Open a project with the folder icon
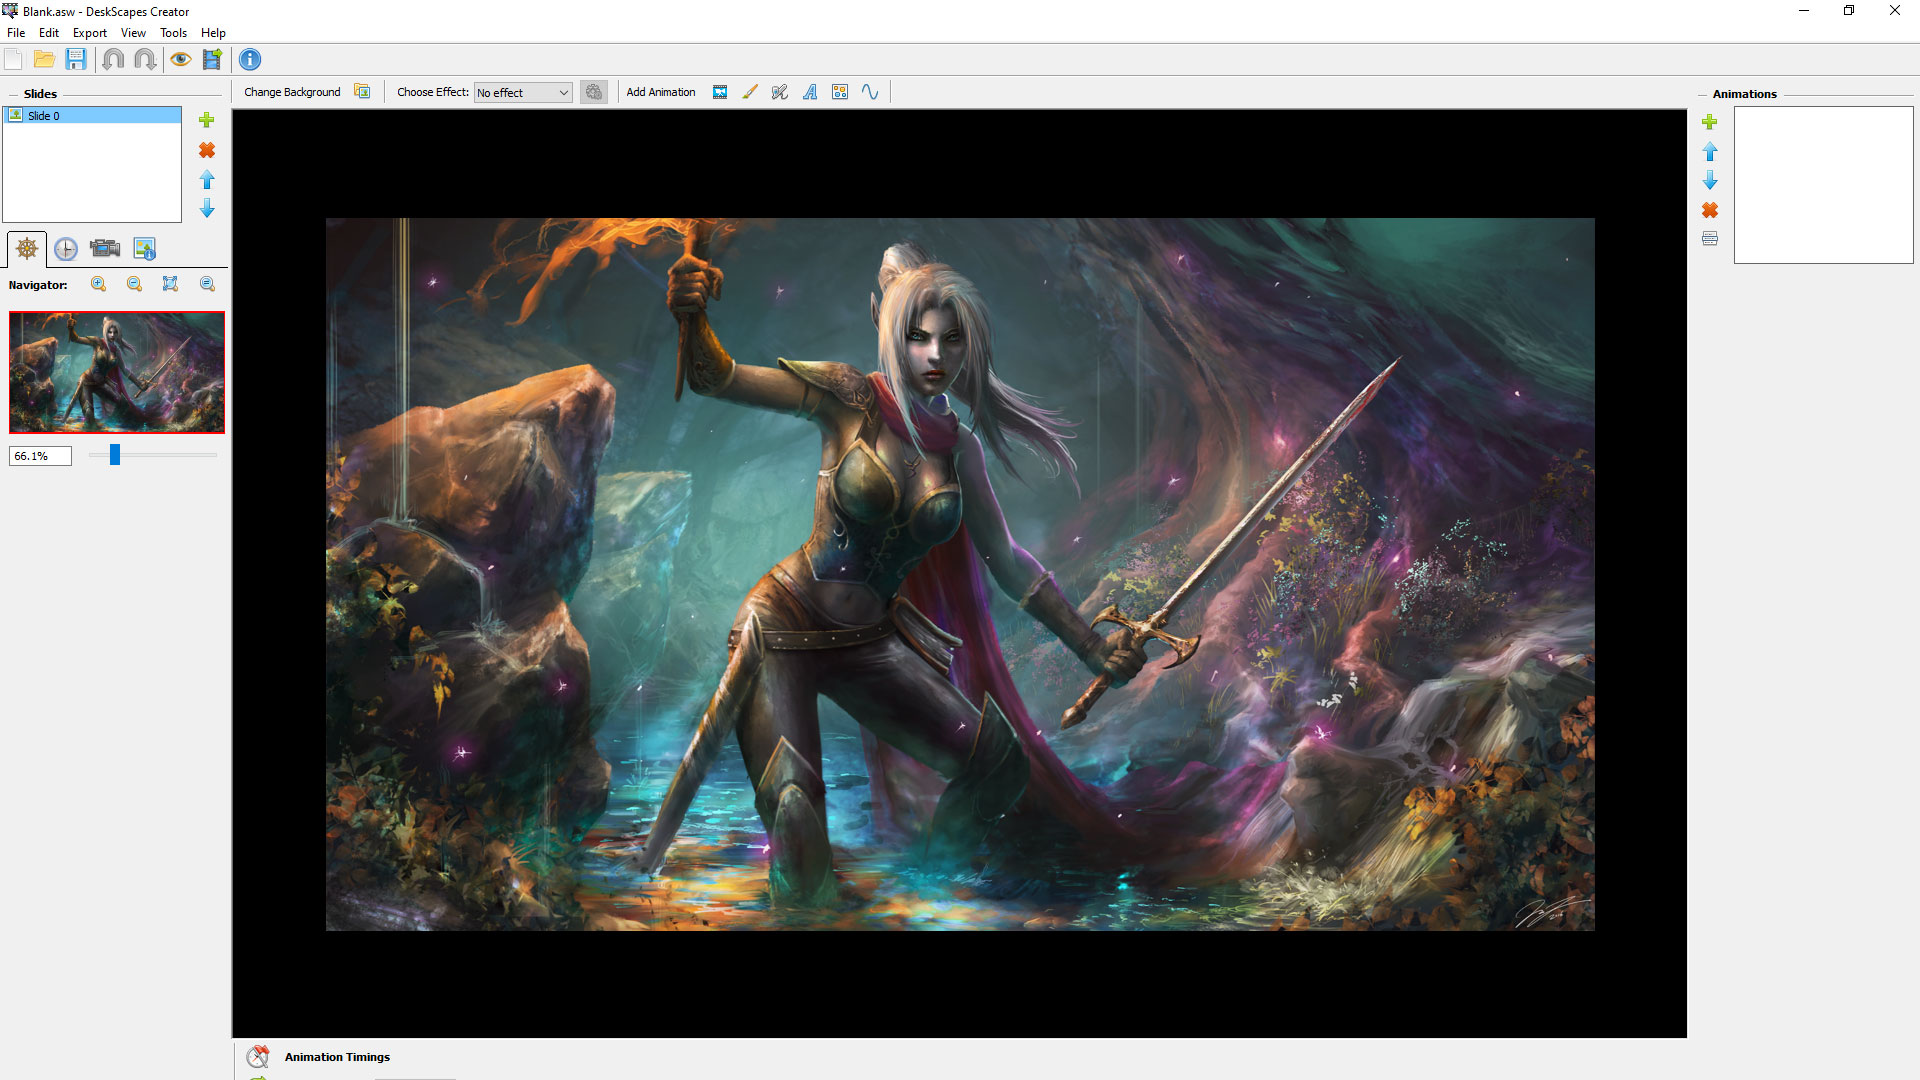1920x1080 pixels. (44, 60)
